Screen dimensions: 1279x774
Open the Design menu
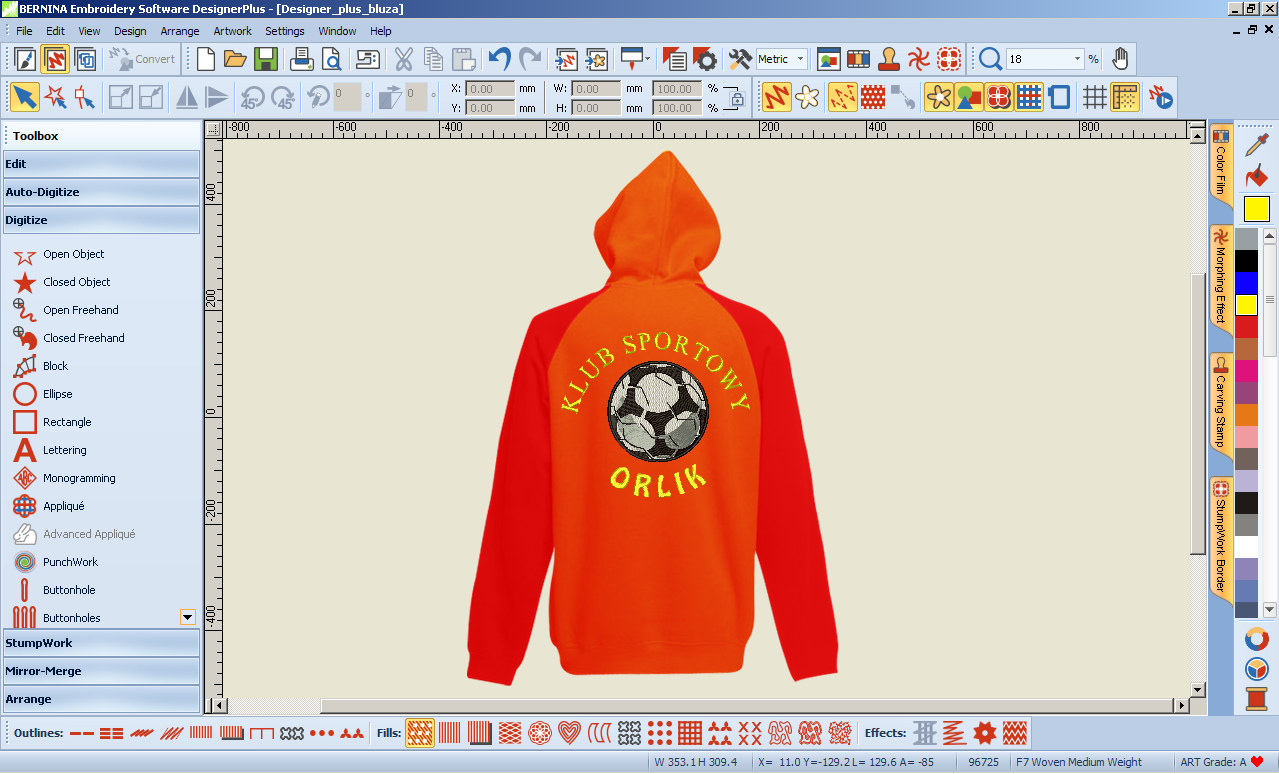click(130, 31)
